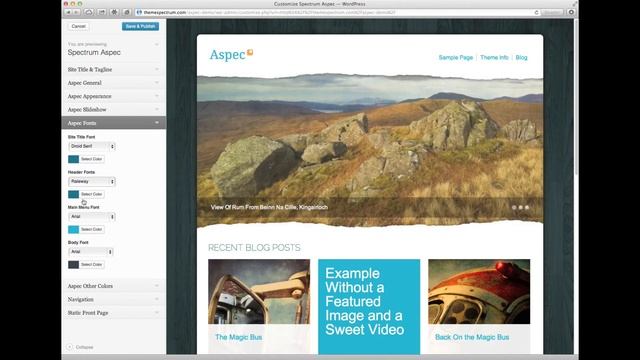Expand the Static Front Page section

click(113, 313)
